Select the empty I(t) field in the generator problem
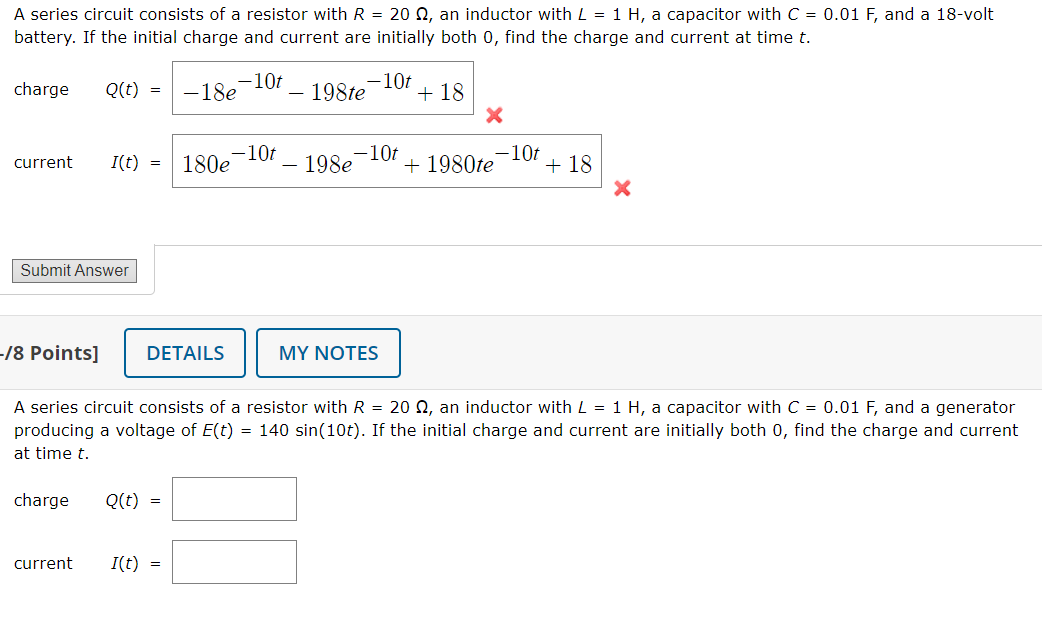Image resolution: width=1042 pixels, height=617 pixels. (233, 561)
